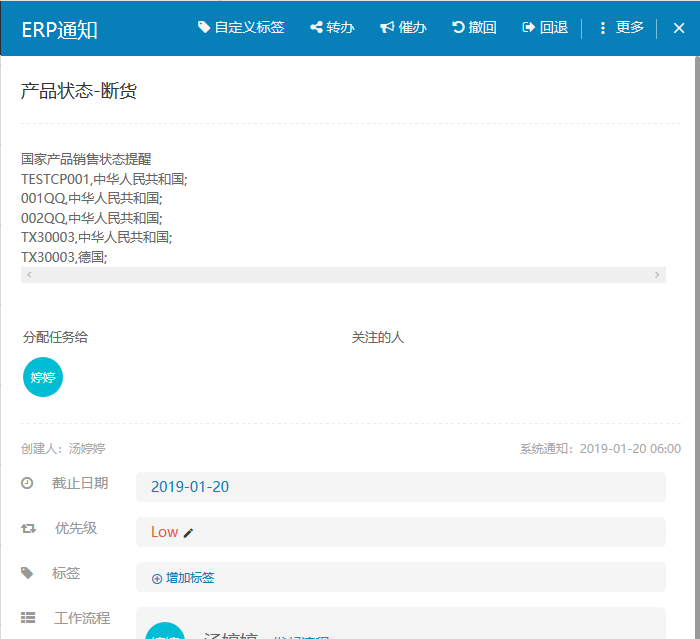Click the 自定义标签 tag button
This screenshot has height=639, width=700.
click(241, 28)
